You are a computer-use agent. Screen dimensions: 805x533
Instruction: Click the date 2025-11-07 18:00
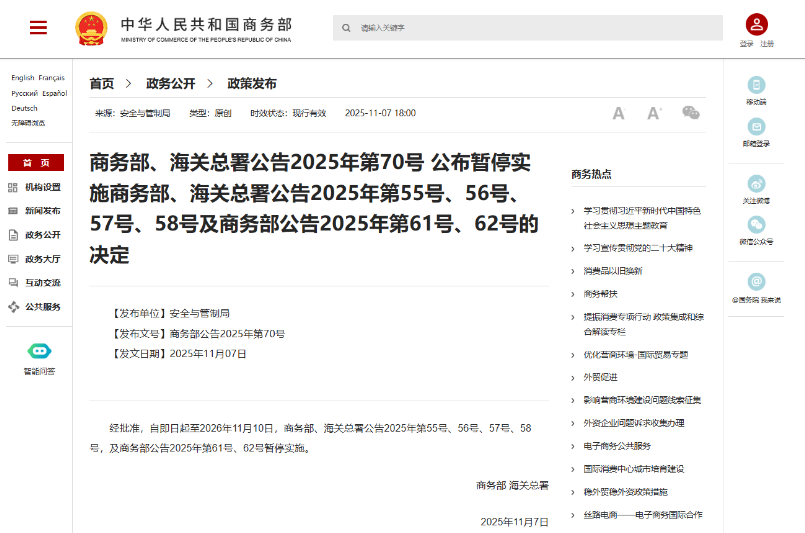pyautogui.click(x=380, y=113)
